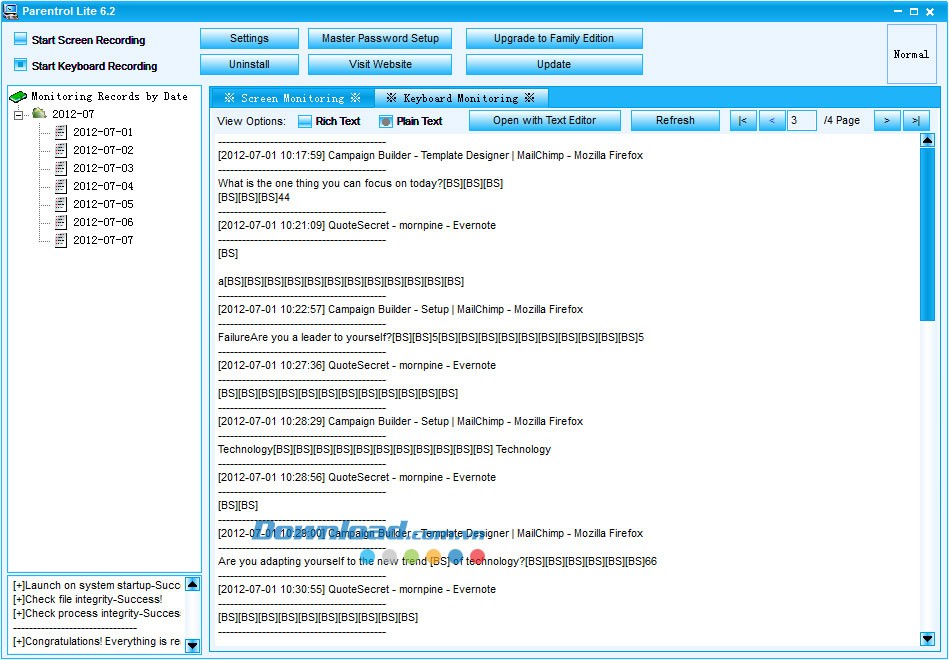Image resolution: width=949 pixels, height=660 pixels.
Task: Select the Plain Text view option
Action: (386, 121)
